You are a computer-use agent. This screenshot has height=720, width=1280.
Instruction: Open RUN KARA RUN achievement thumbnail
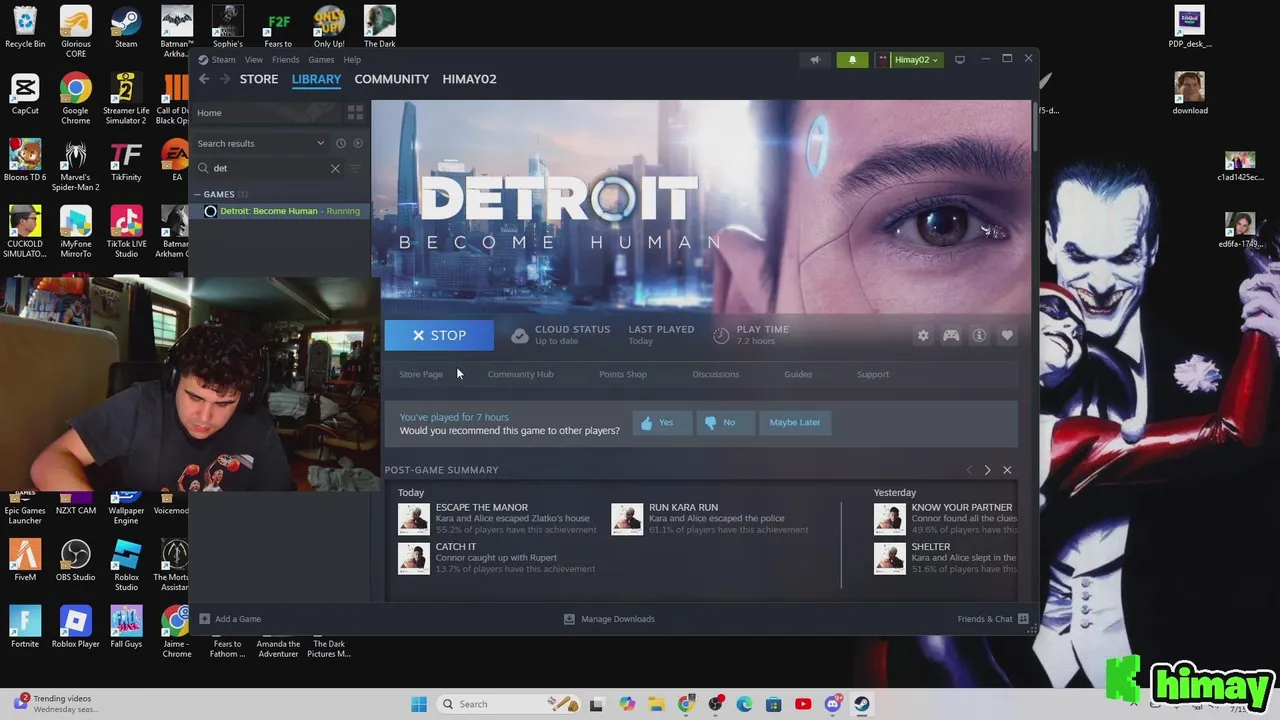(627, 519)
